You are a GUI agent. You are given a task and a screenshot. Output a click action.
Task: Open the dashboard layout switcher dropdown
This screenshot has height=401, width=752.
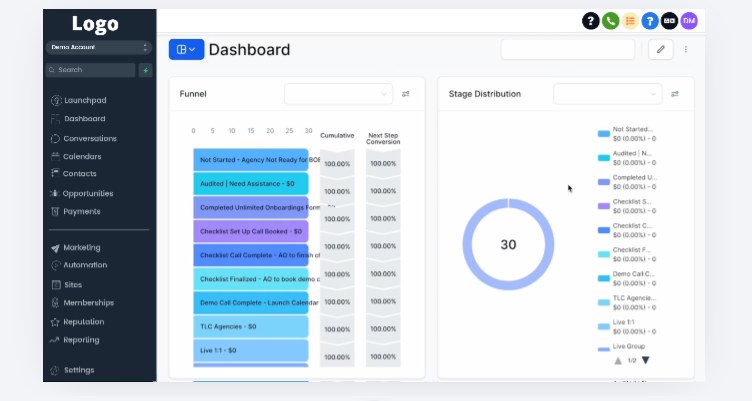coord(186,49)
